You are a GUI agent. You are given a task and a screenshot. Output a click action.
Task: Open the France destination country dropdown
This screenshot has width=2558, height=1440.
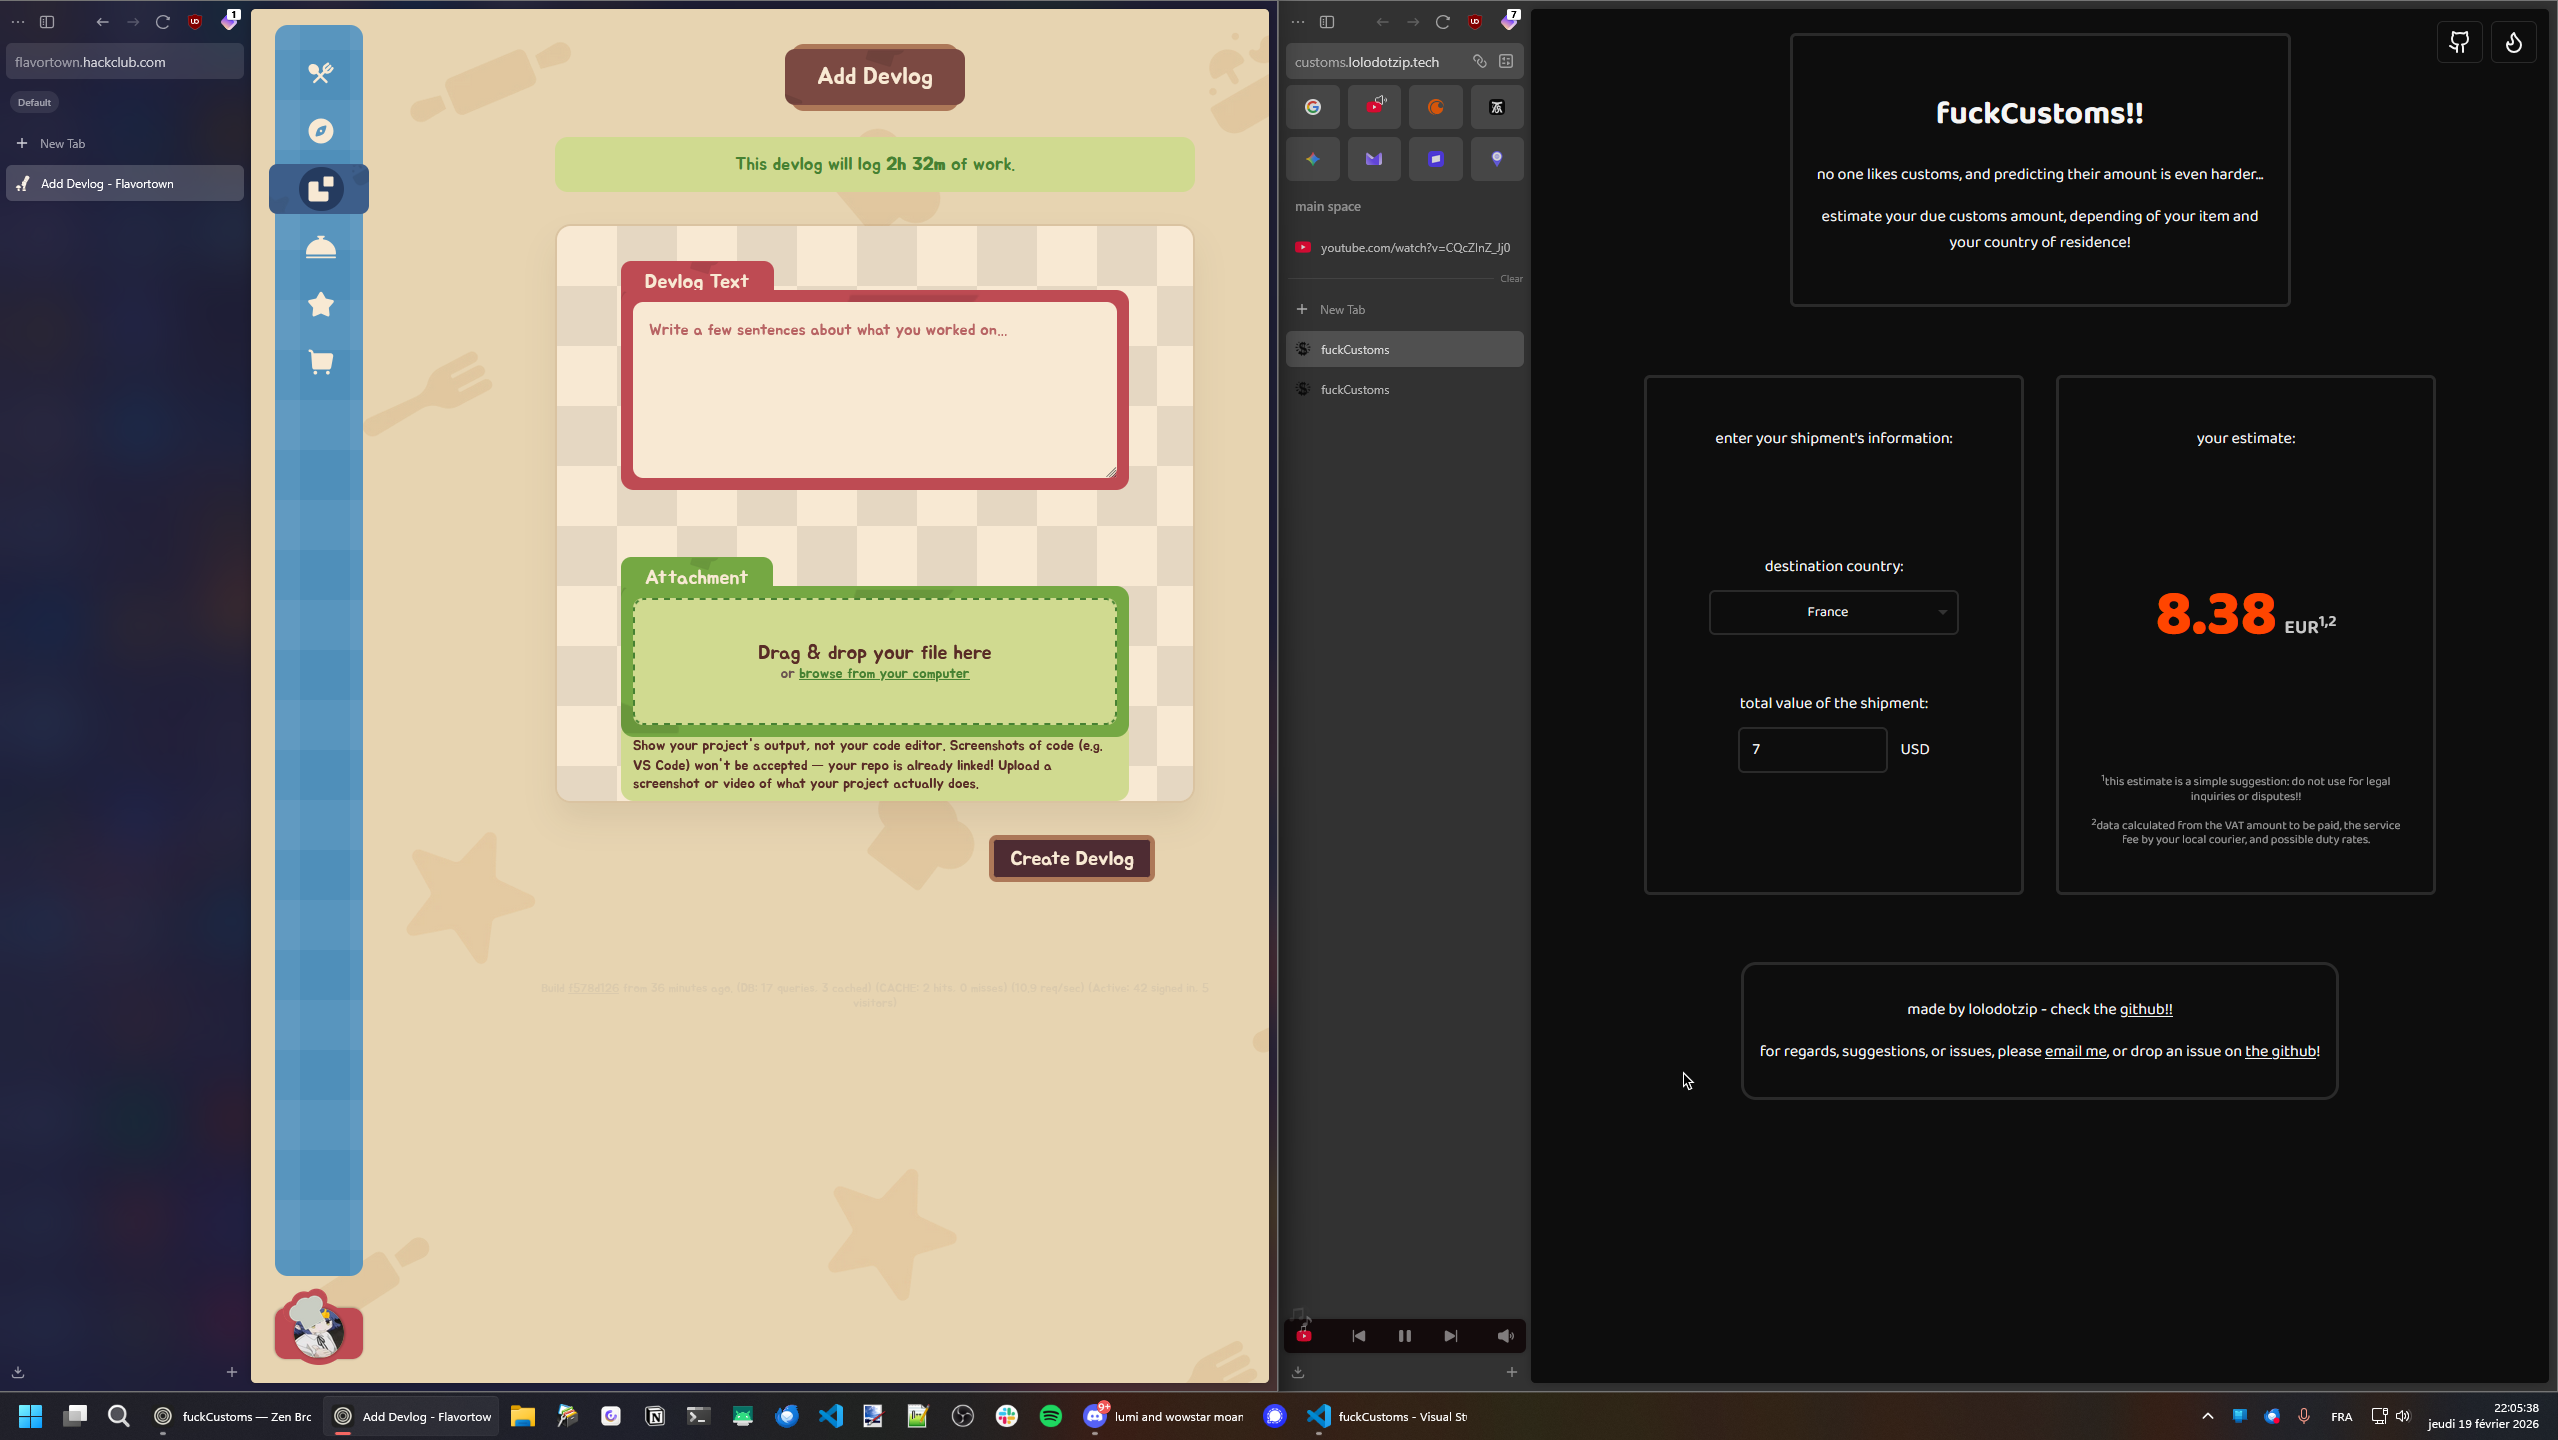[x=1832, y=612]
